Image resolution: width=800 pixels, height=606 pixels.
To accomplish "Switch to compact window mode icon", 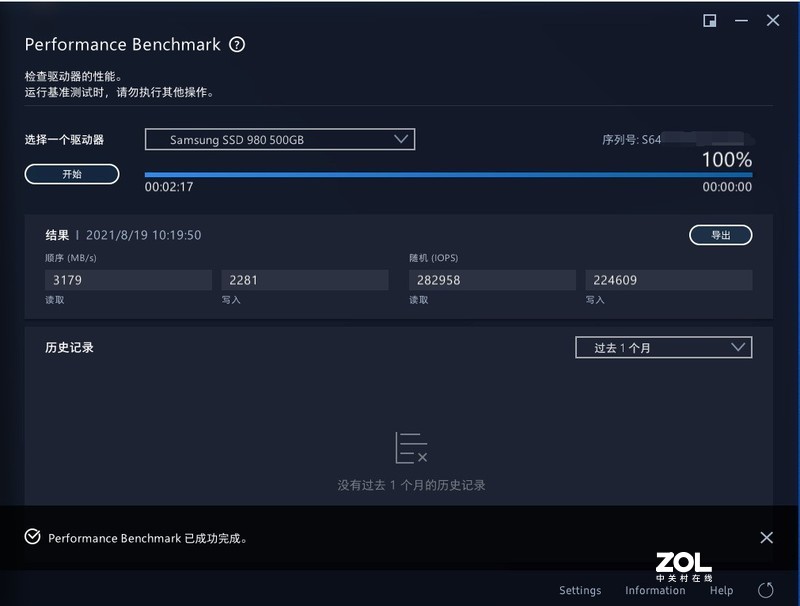I will click(710, 20).
